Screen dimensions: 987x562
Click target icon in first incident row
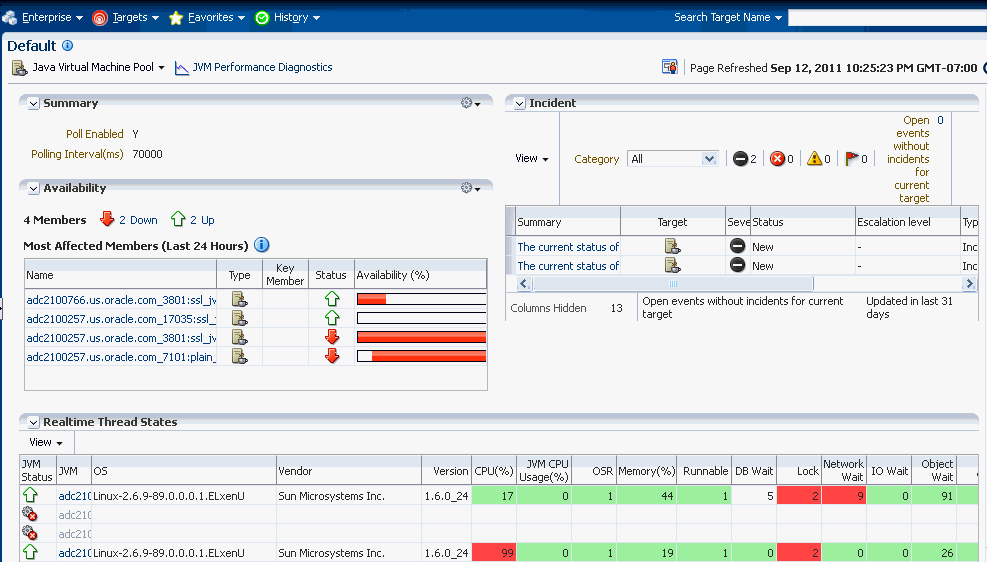(672, 246)
